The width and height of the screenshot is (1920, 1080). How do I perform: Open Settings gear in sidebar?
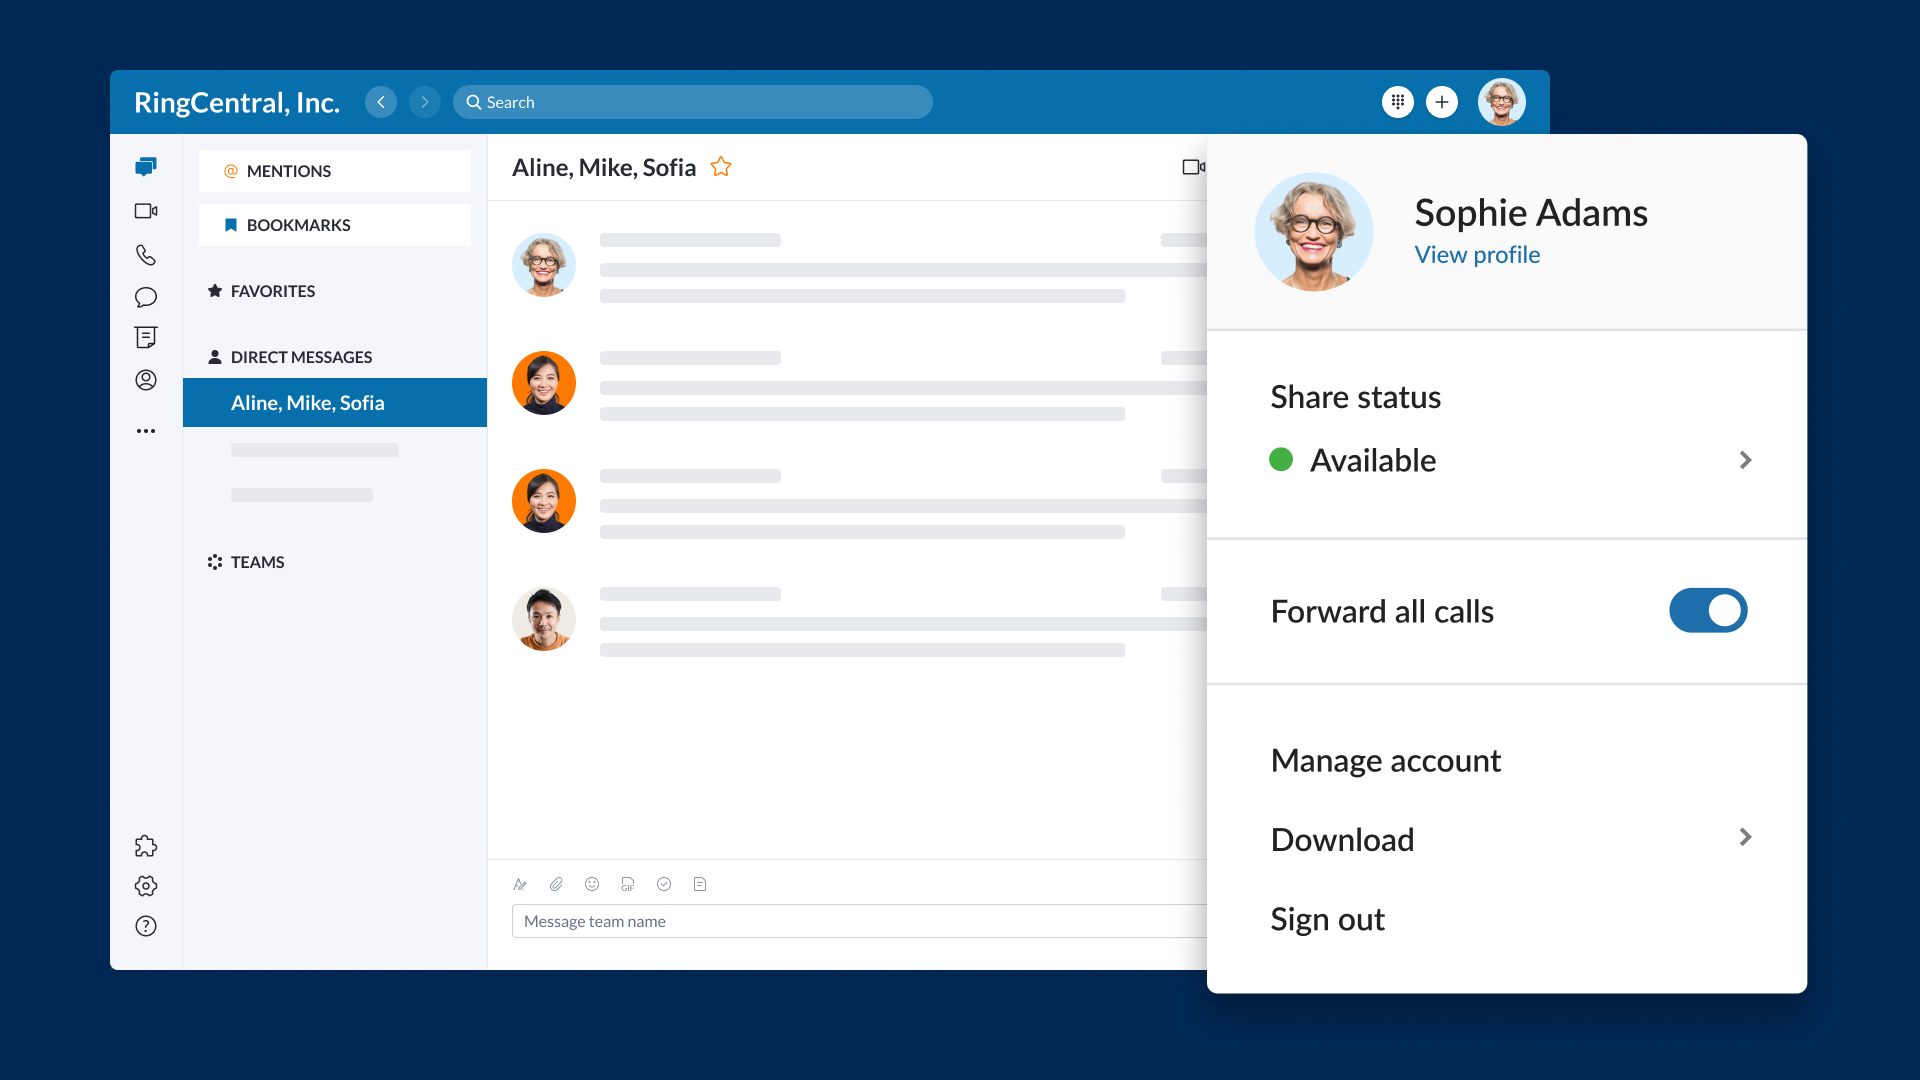[x=146, y=886]
